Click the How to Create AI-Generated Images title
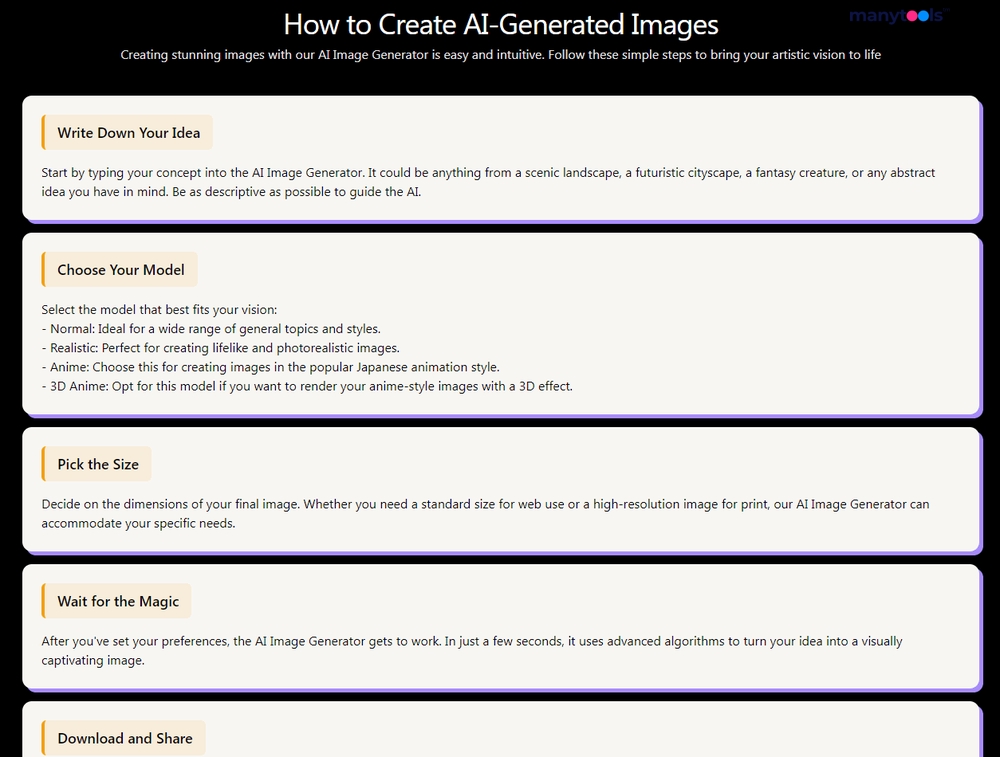 [501, 24]
